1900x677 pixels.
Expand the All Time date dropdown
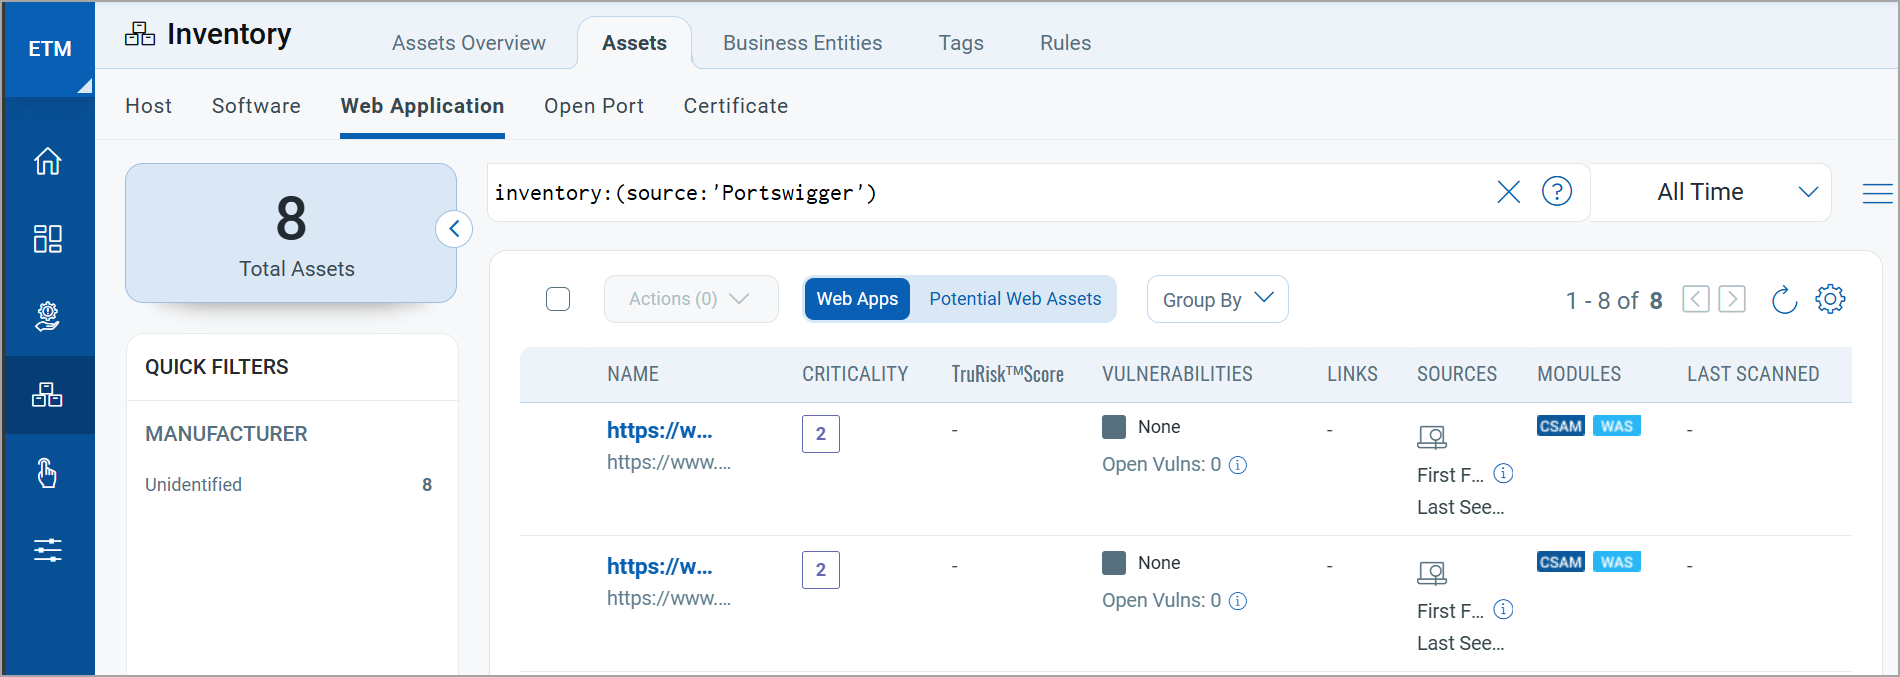[x=1710, y=192]
